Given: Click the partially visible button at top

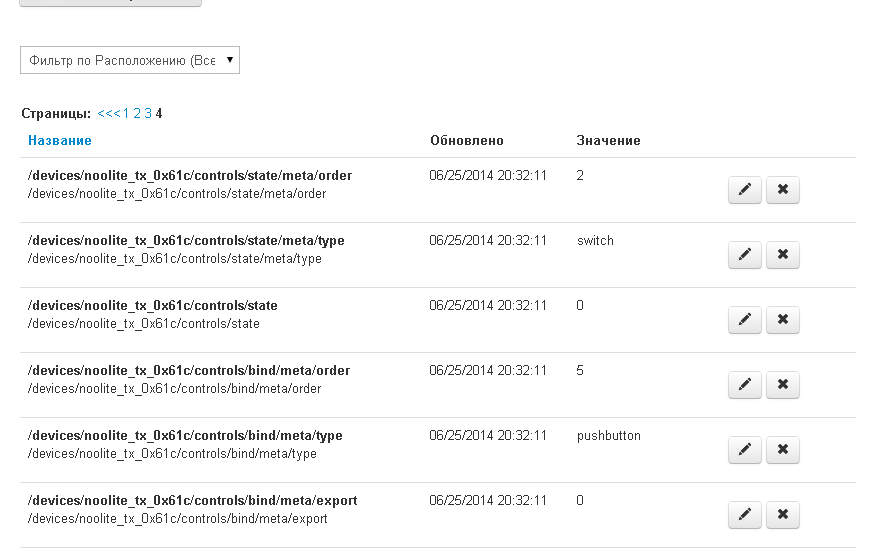Looking at the screenshot, I should pyautogui.click(x=110, y=3).
